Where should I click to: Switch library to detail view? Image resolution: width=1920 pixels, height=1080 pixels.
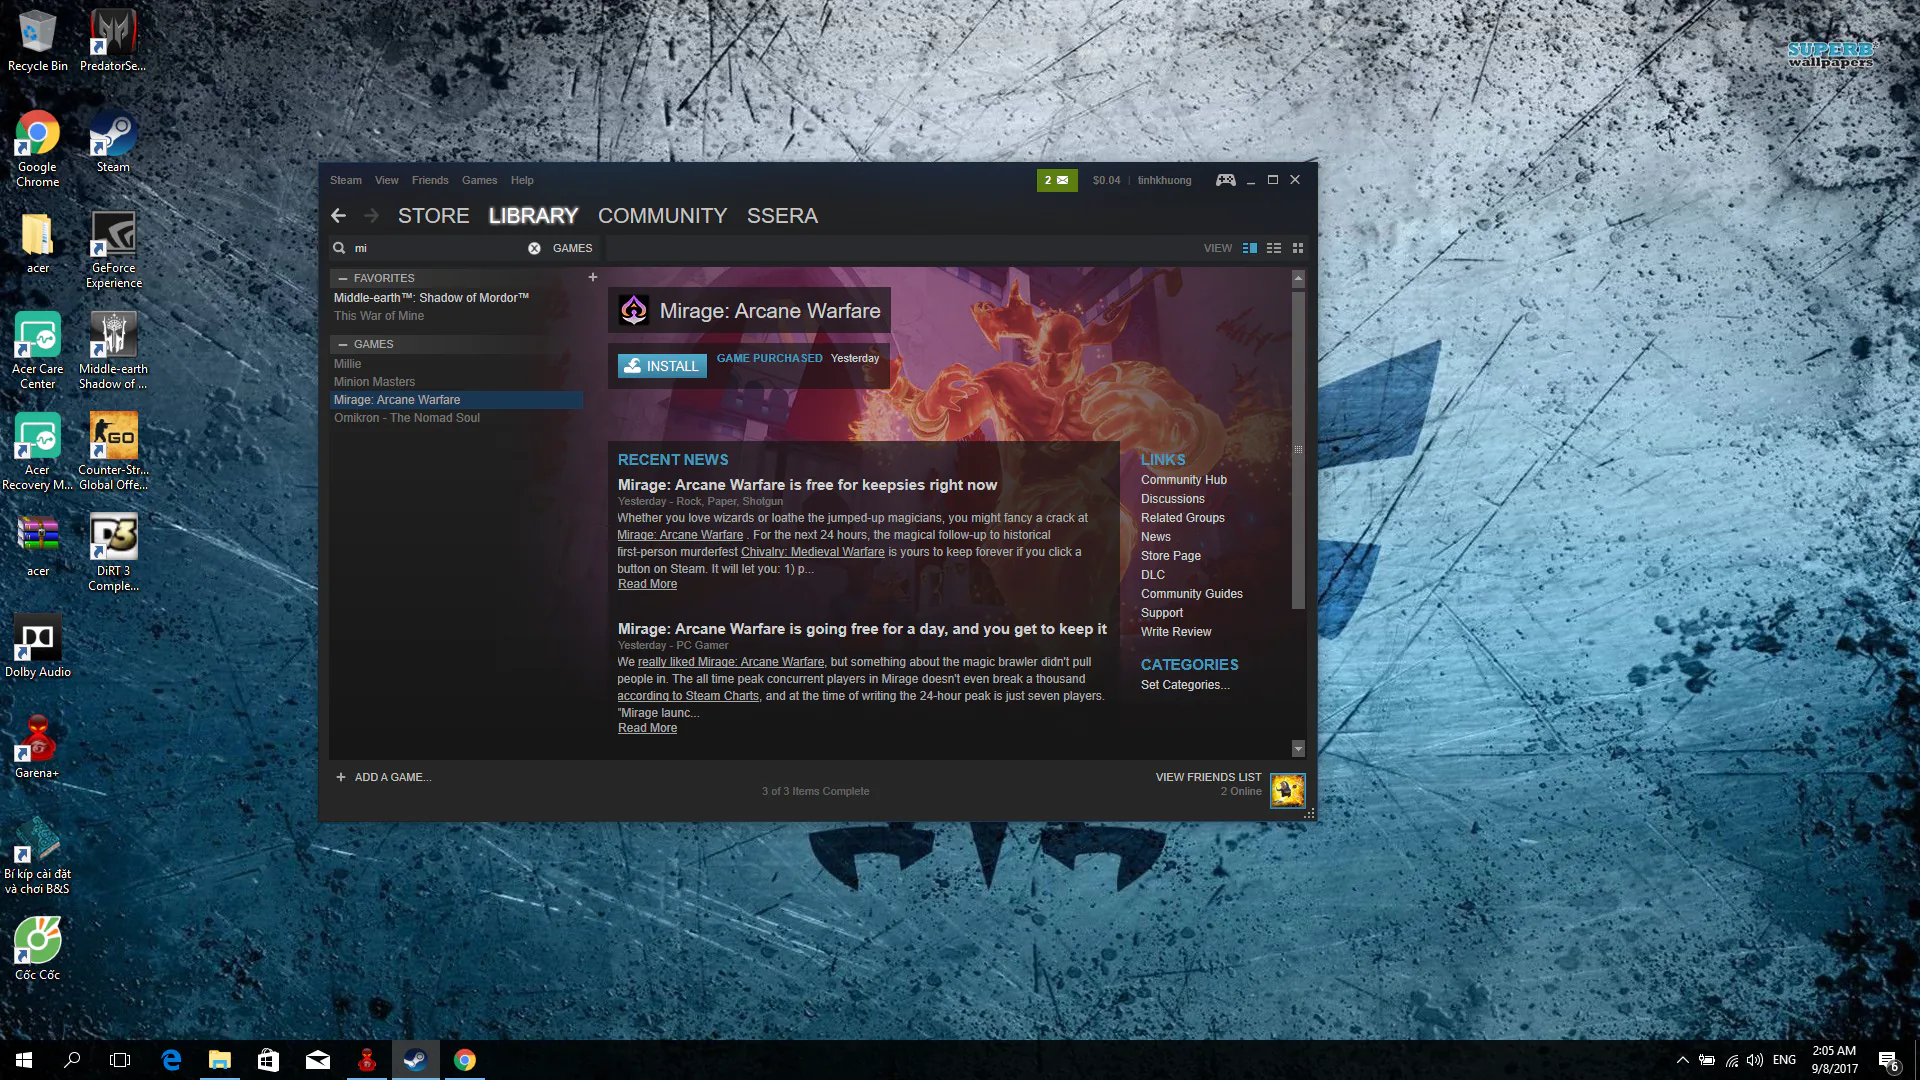pos(1250,248)
